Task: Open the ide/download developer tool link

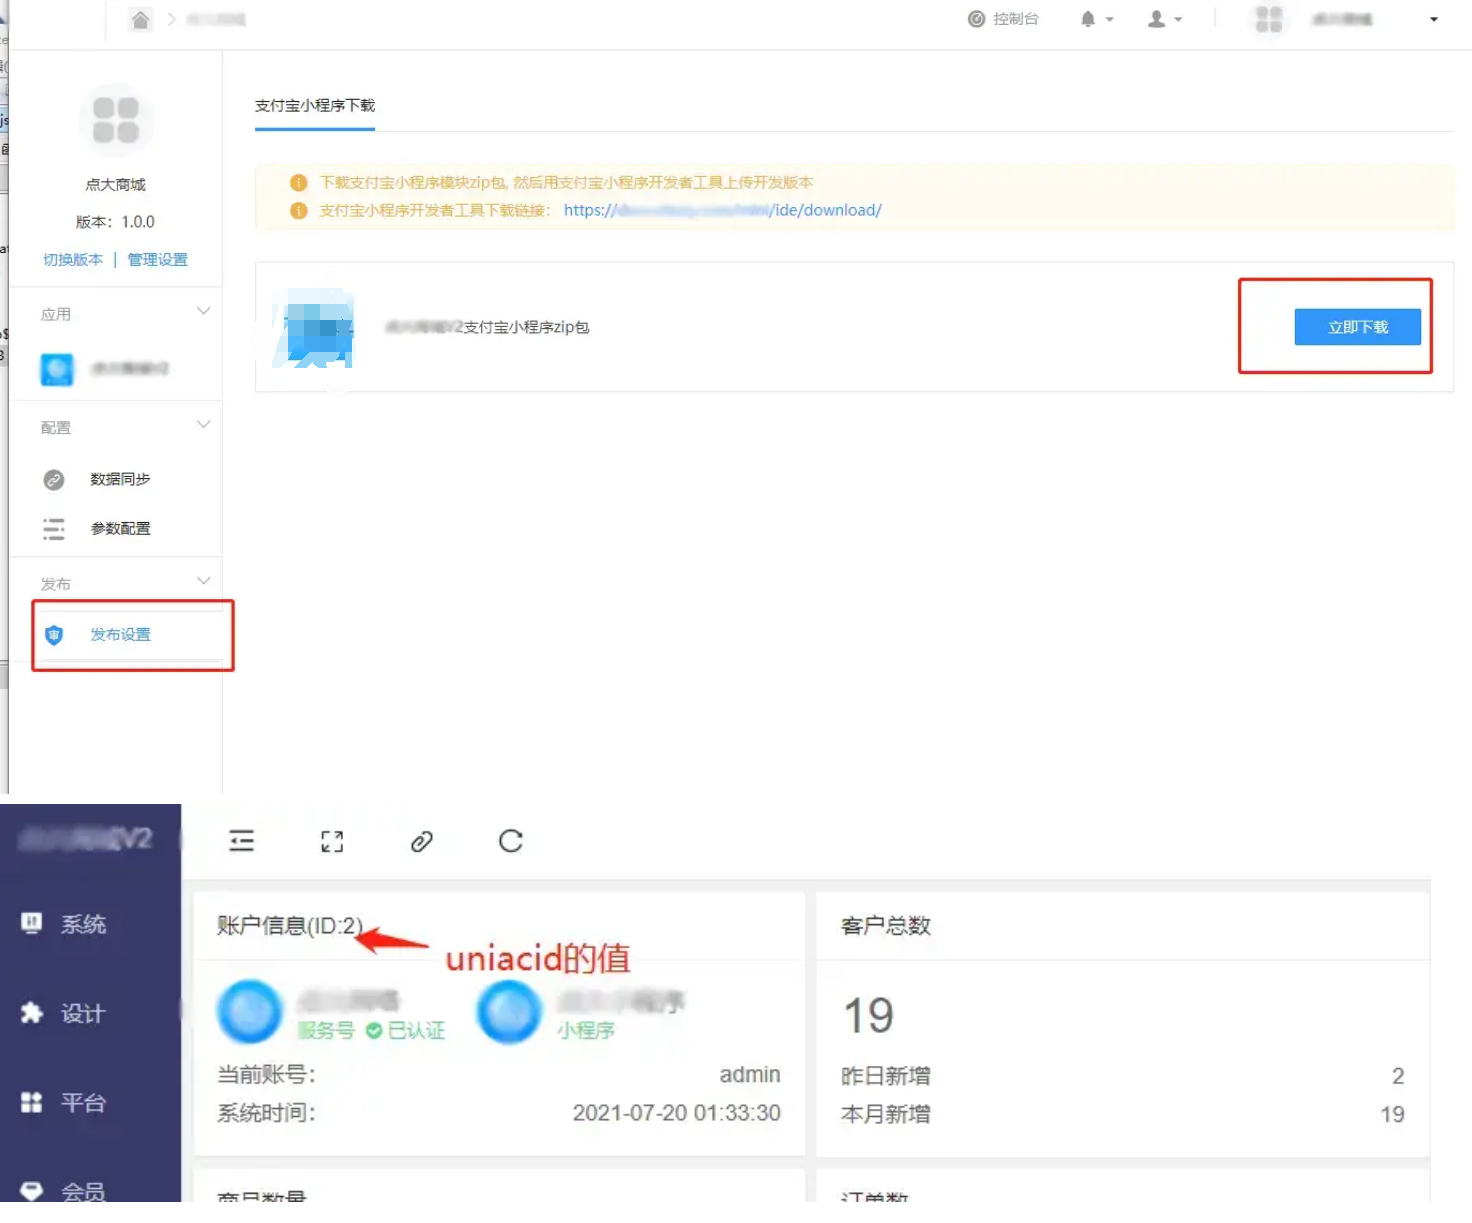Action: (x=722, y=210)
